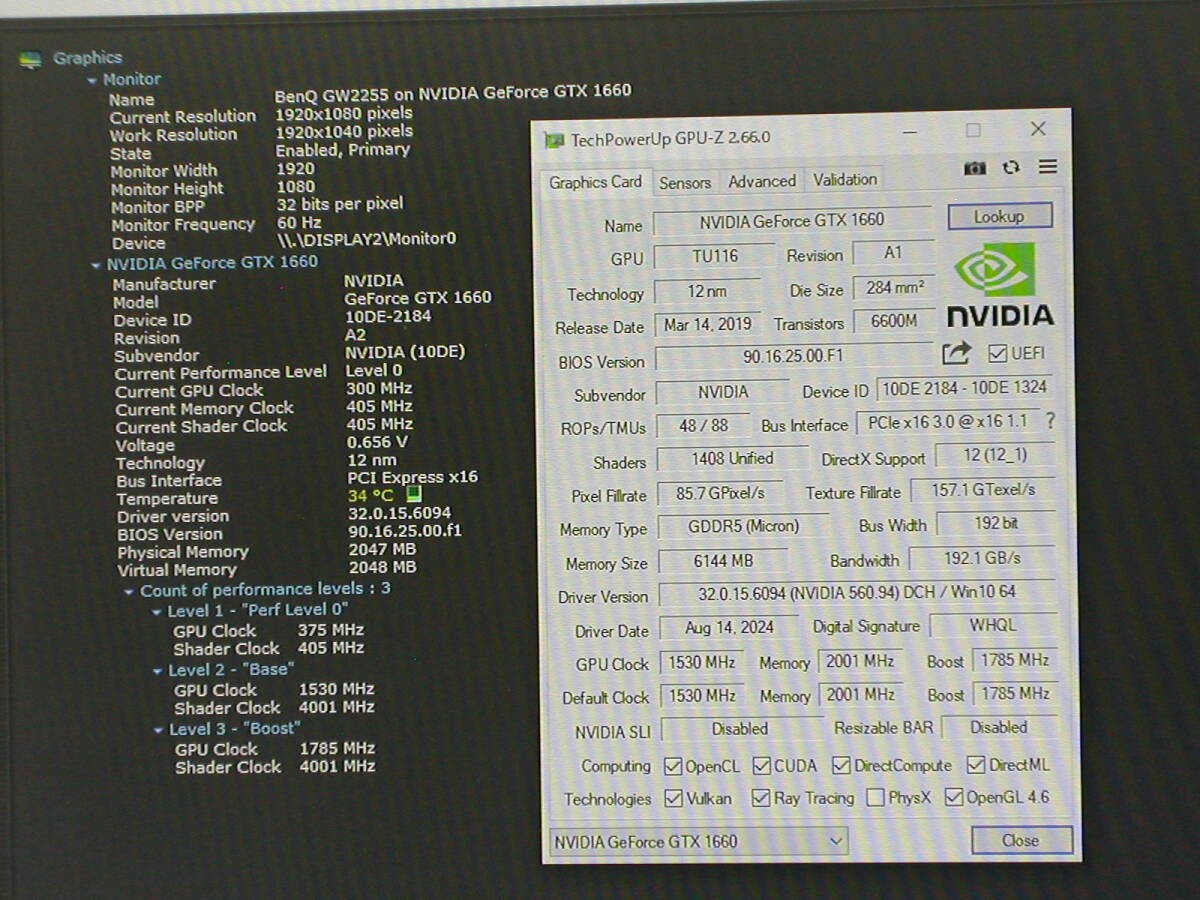Click the Memory Size value 6144 MB
This screenshot has width=1200, height=900.
[x=723, y=561]
